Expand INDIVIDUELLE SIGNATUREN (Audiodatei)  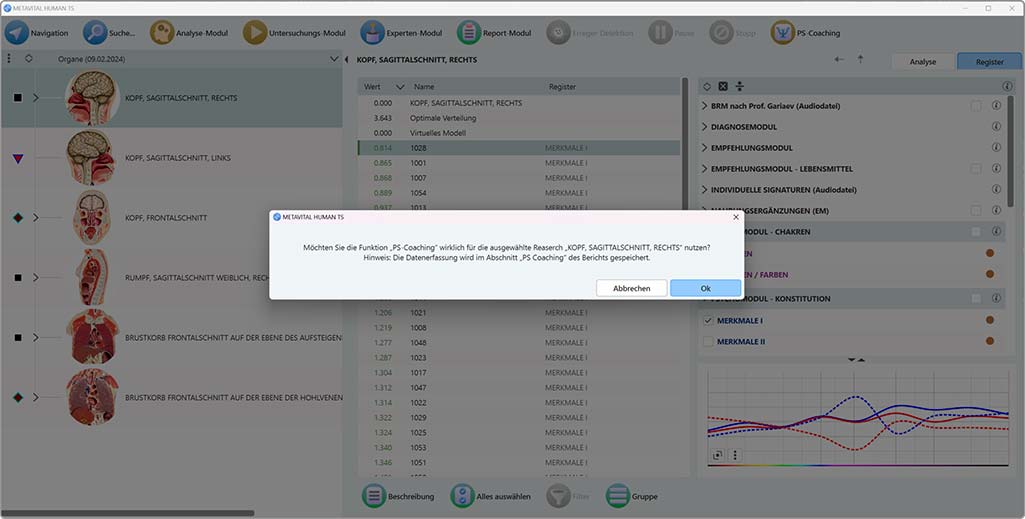point(704,190)
